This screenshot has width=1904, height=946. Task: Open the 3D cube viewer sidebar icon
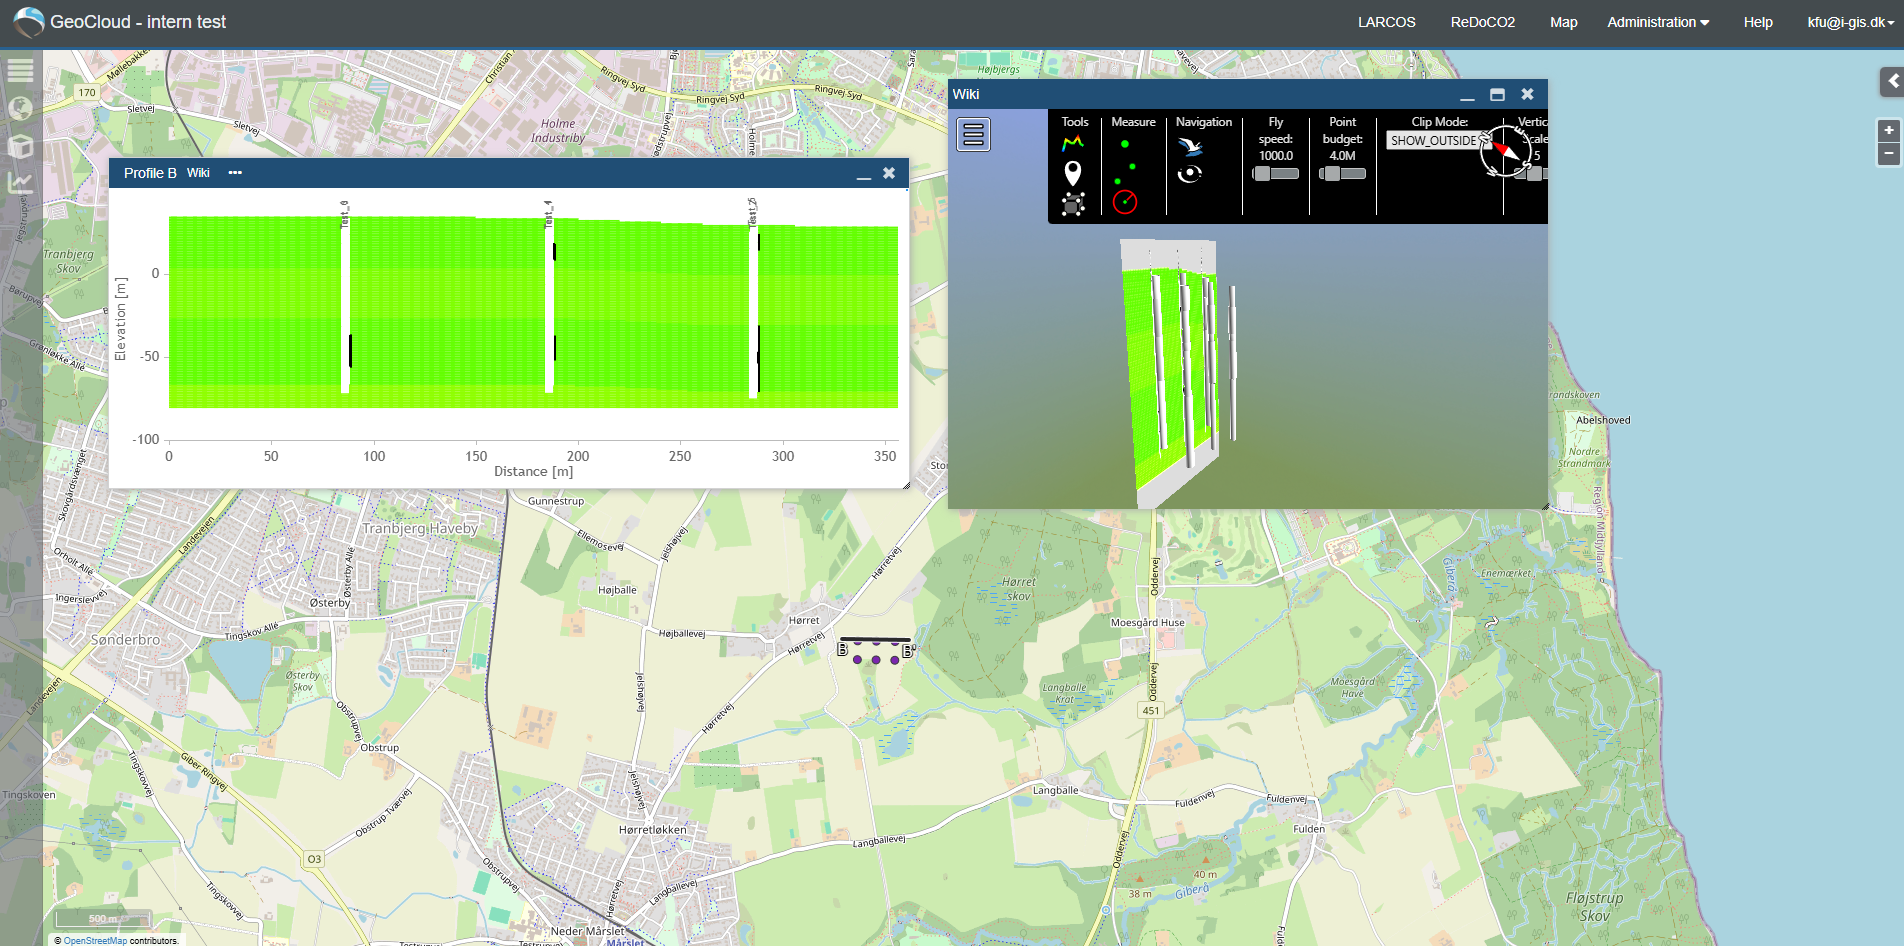(20, 146)
